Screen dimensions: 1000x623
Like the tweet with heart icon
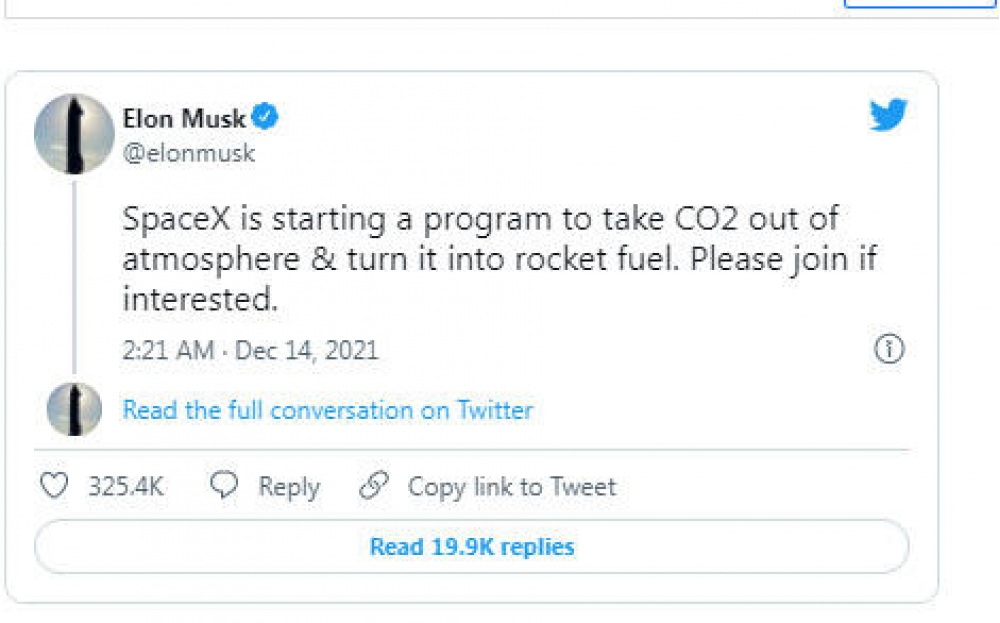54,487
